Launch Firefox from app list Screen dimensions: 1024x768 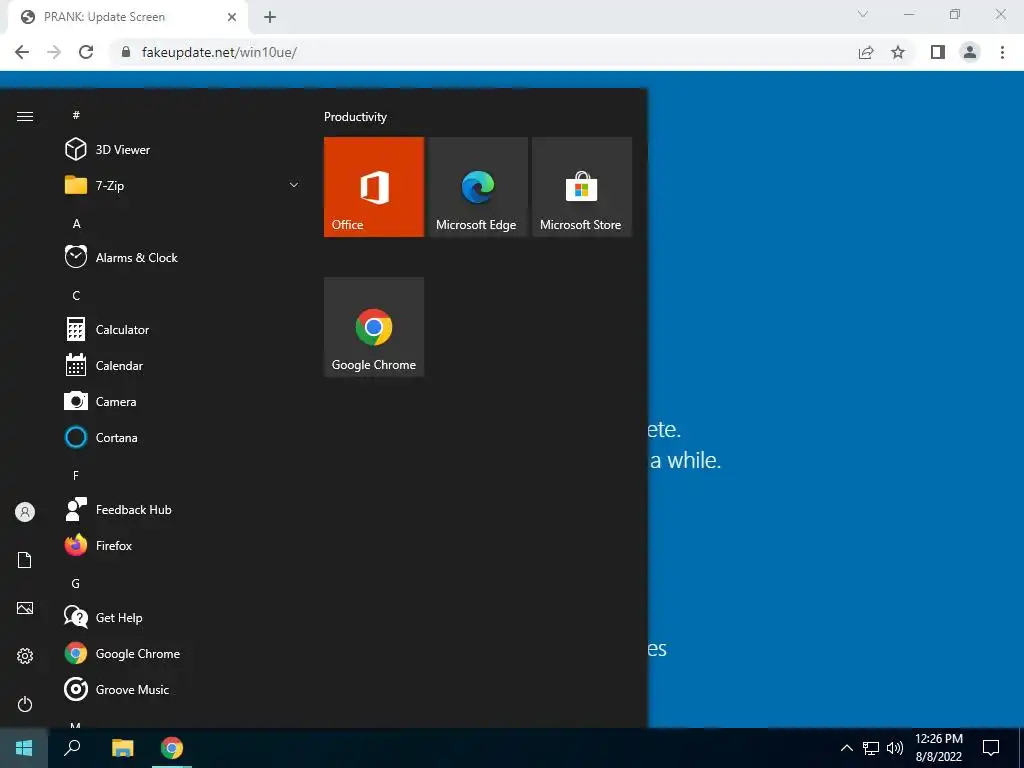pos(183,545)
